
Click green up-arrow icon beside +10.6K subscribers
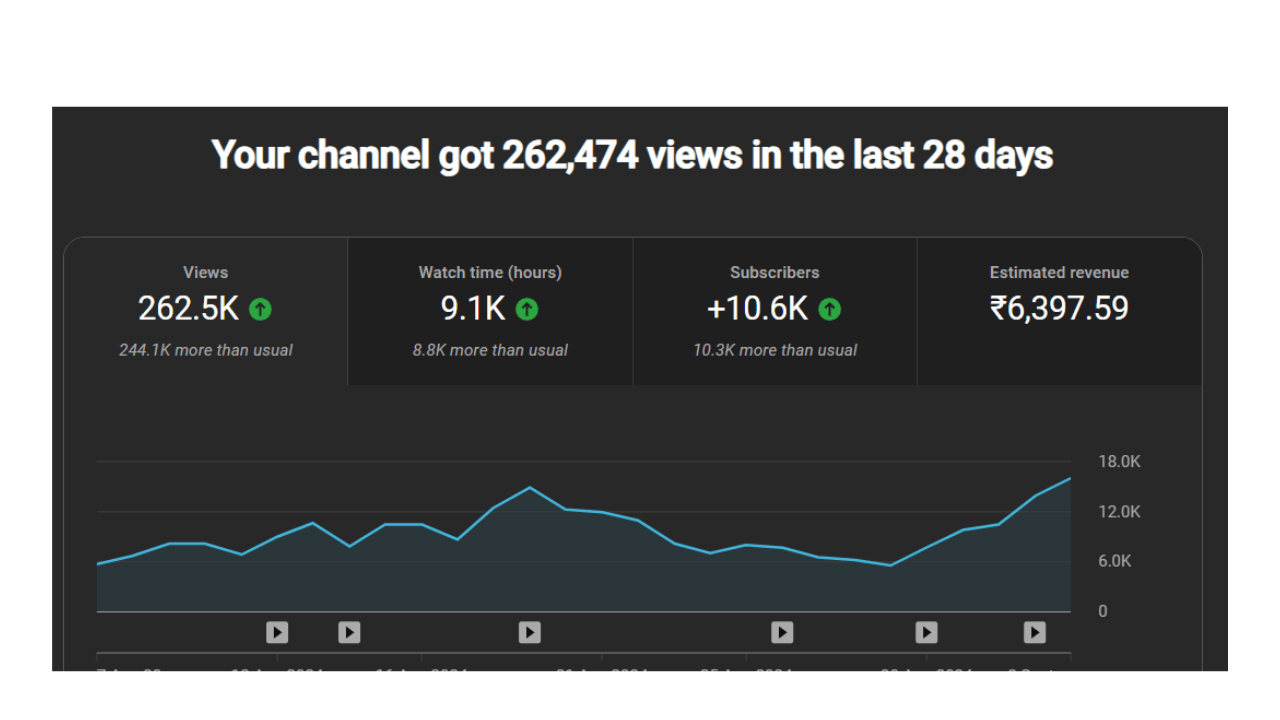click(x=829, y=310)
